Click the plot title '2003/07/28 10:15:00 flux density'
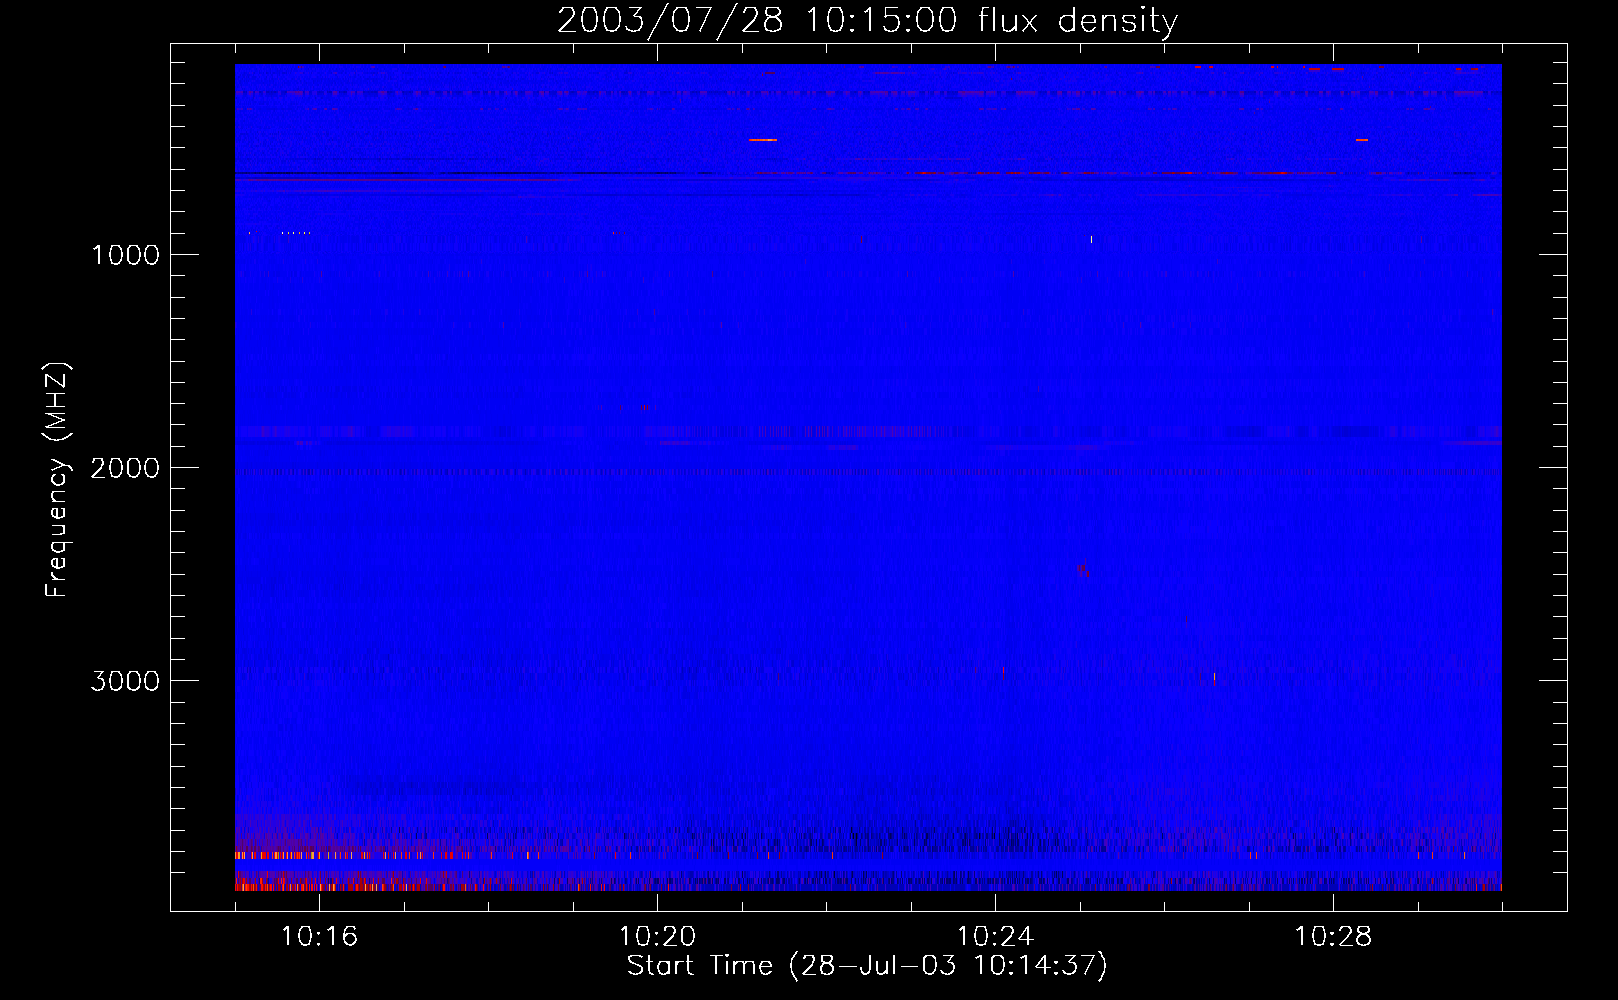The width and height of the screenshot is (1618, 1000). coord(867,20)
